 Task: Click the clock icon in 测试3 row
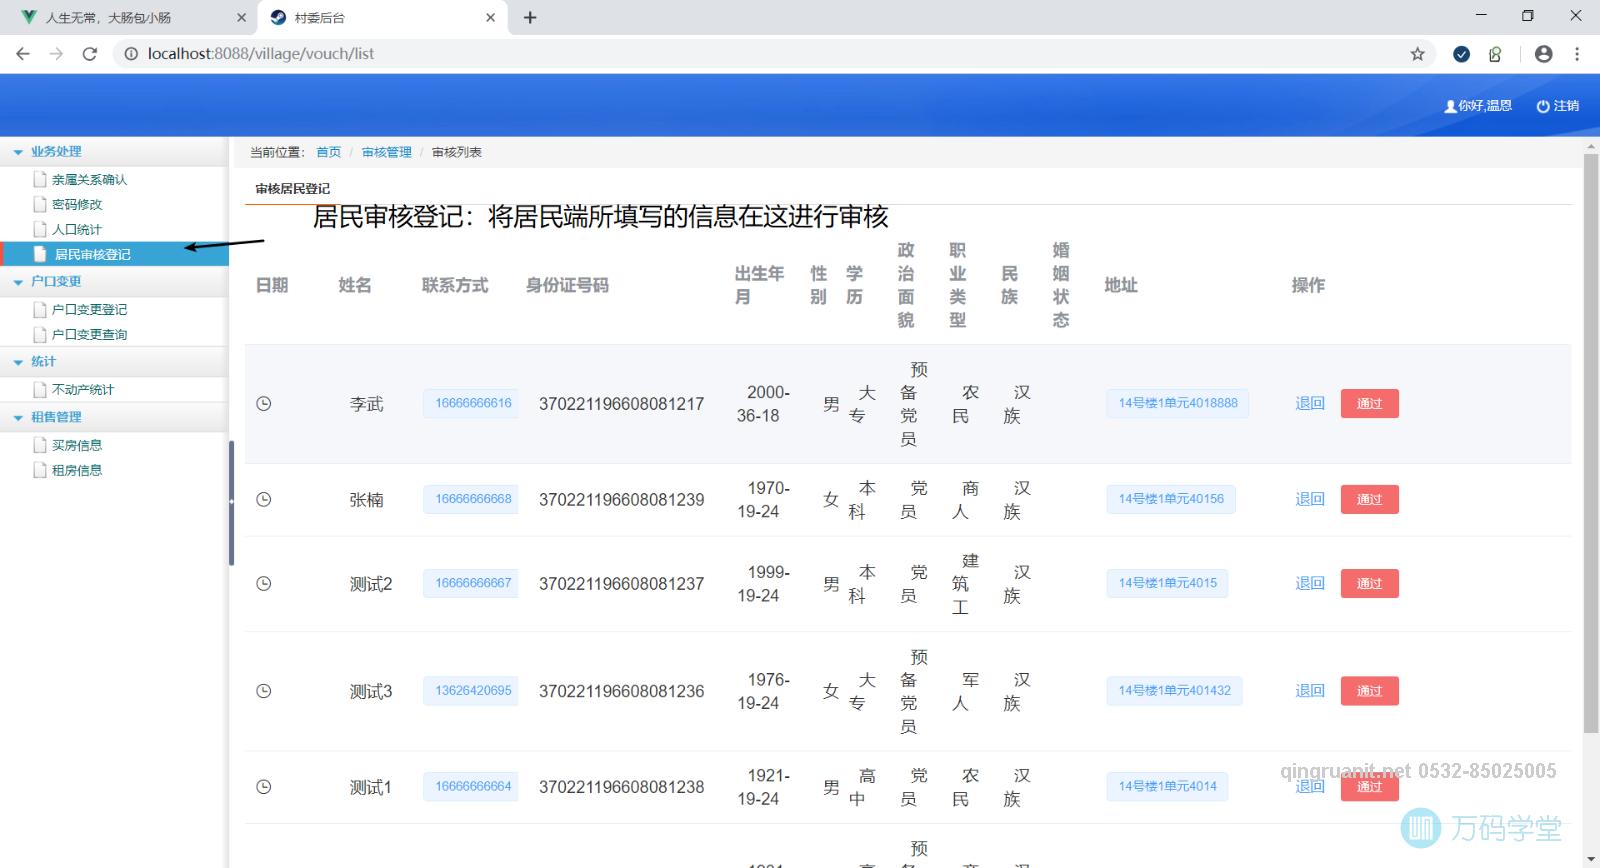(264, 691)
